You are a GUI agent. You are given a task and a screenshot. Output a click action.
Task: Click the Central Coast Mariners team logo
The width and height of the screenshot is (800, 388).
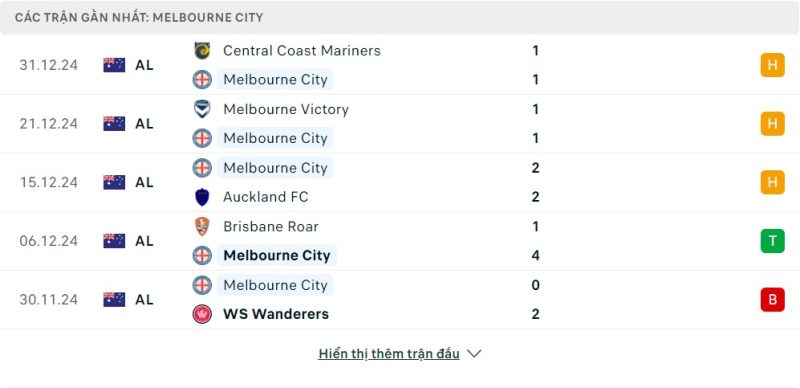202,51
